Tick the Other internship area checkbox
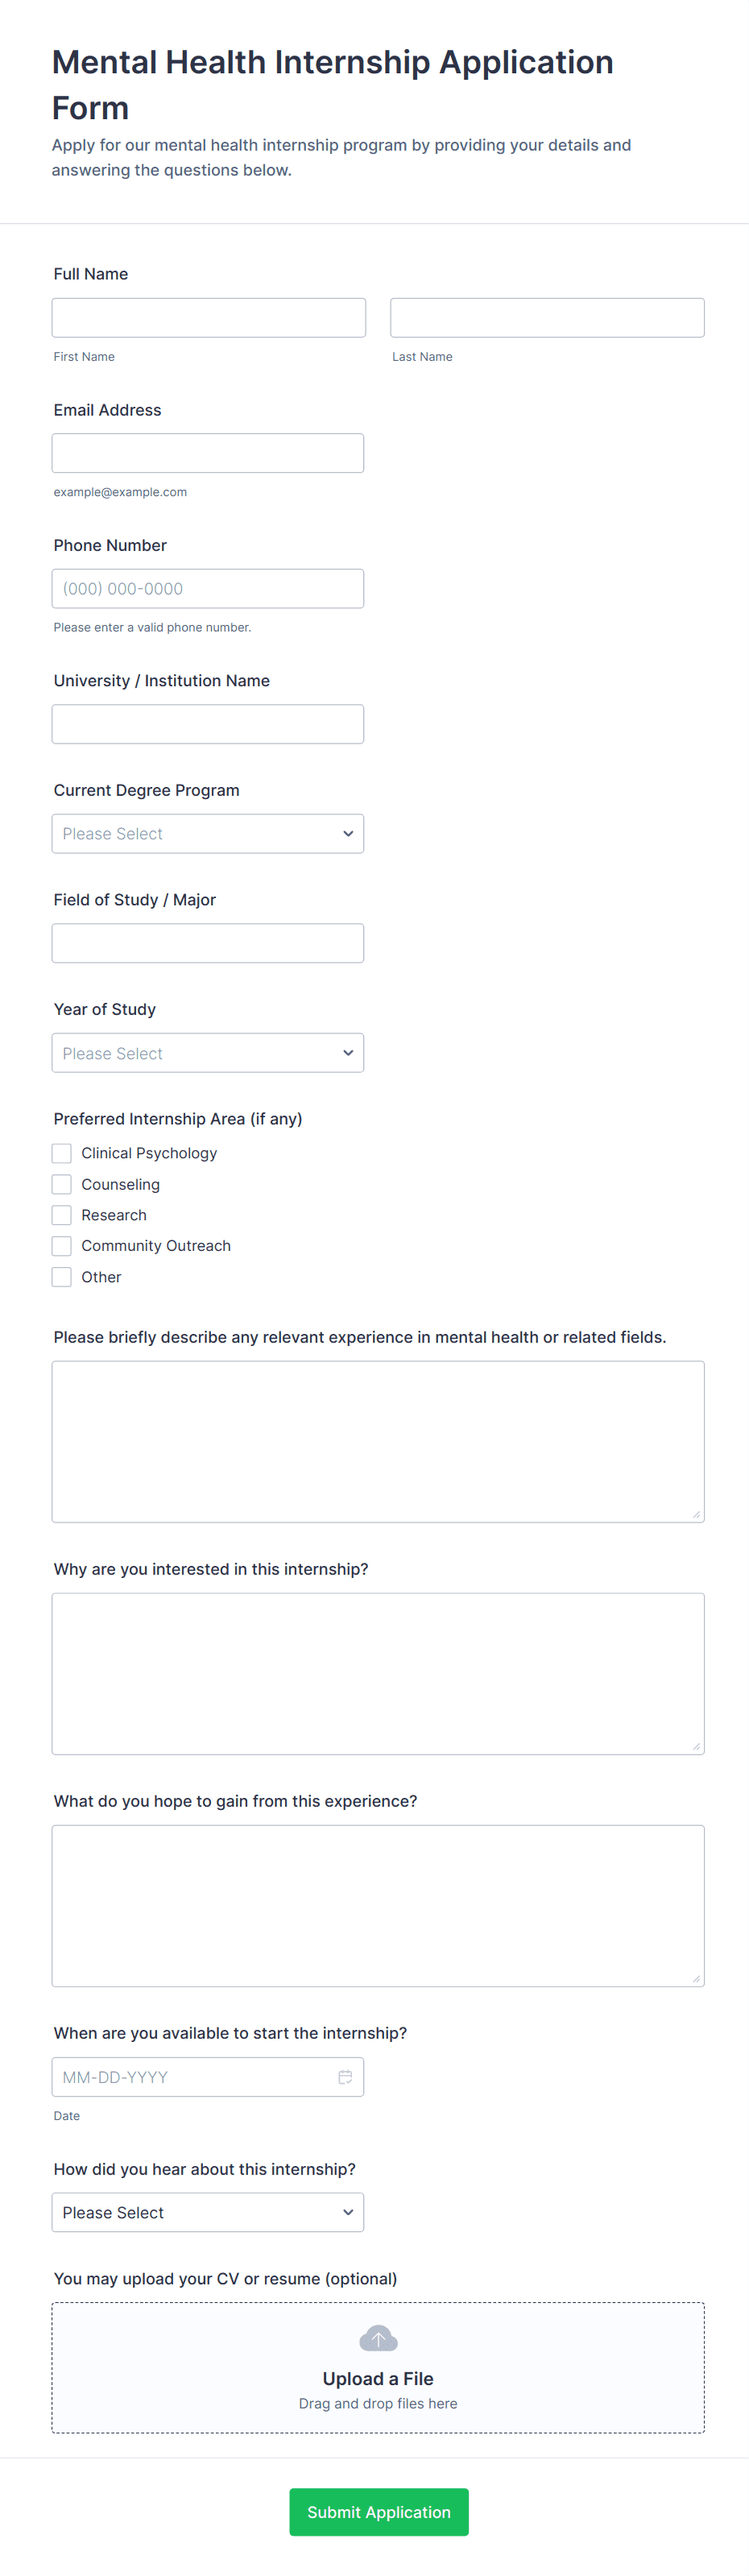 click(61, 1277)
